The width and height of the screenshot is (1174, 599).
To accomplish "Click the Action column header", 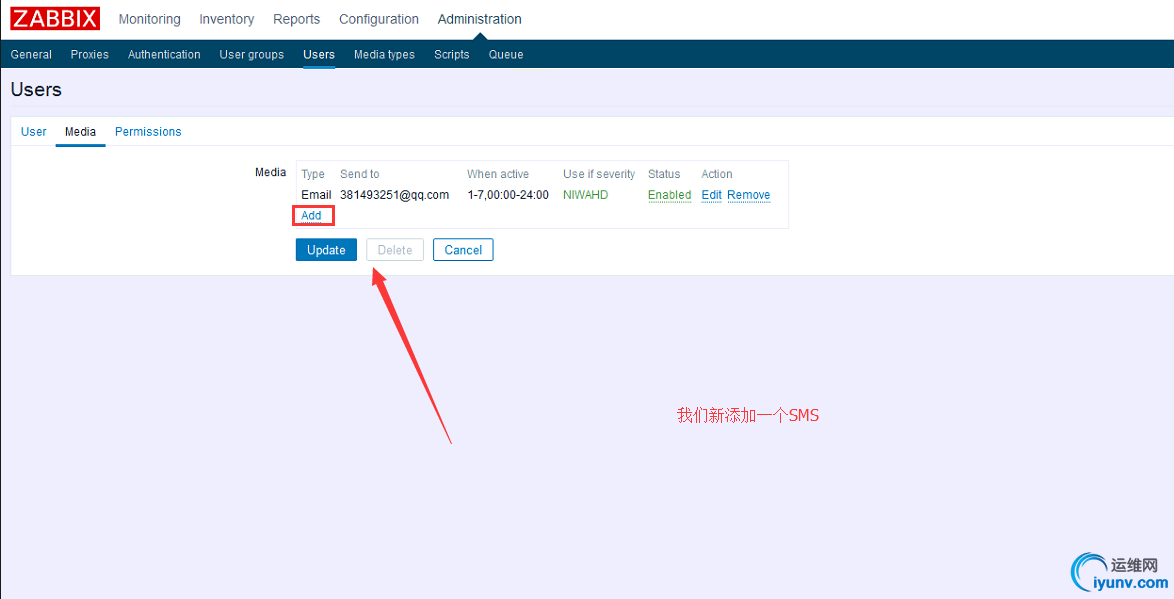I will click(717, 174).
